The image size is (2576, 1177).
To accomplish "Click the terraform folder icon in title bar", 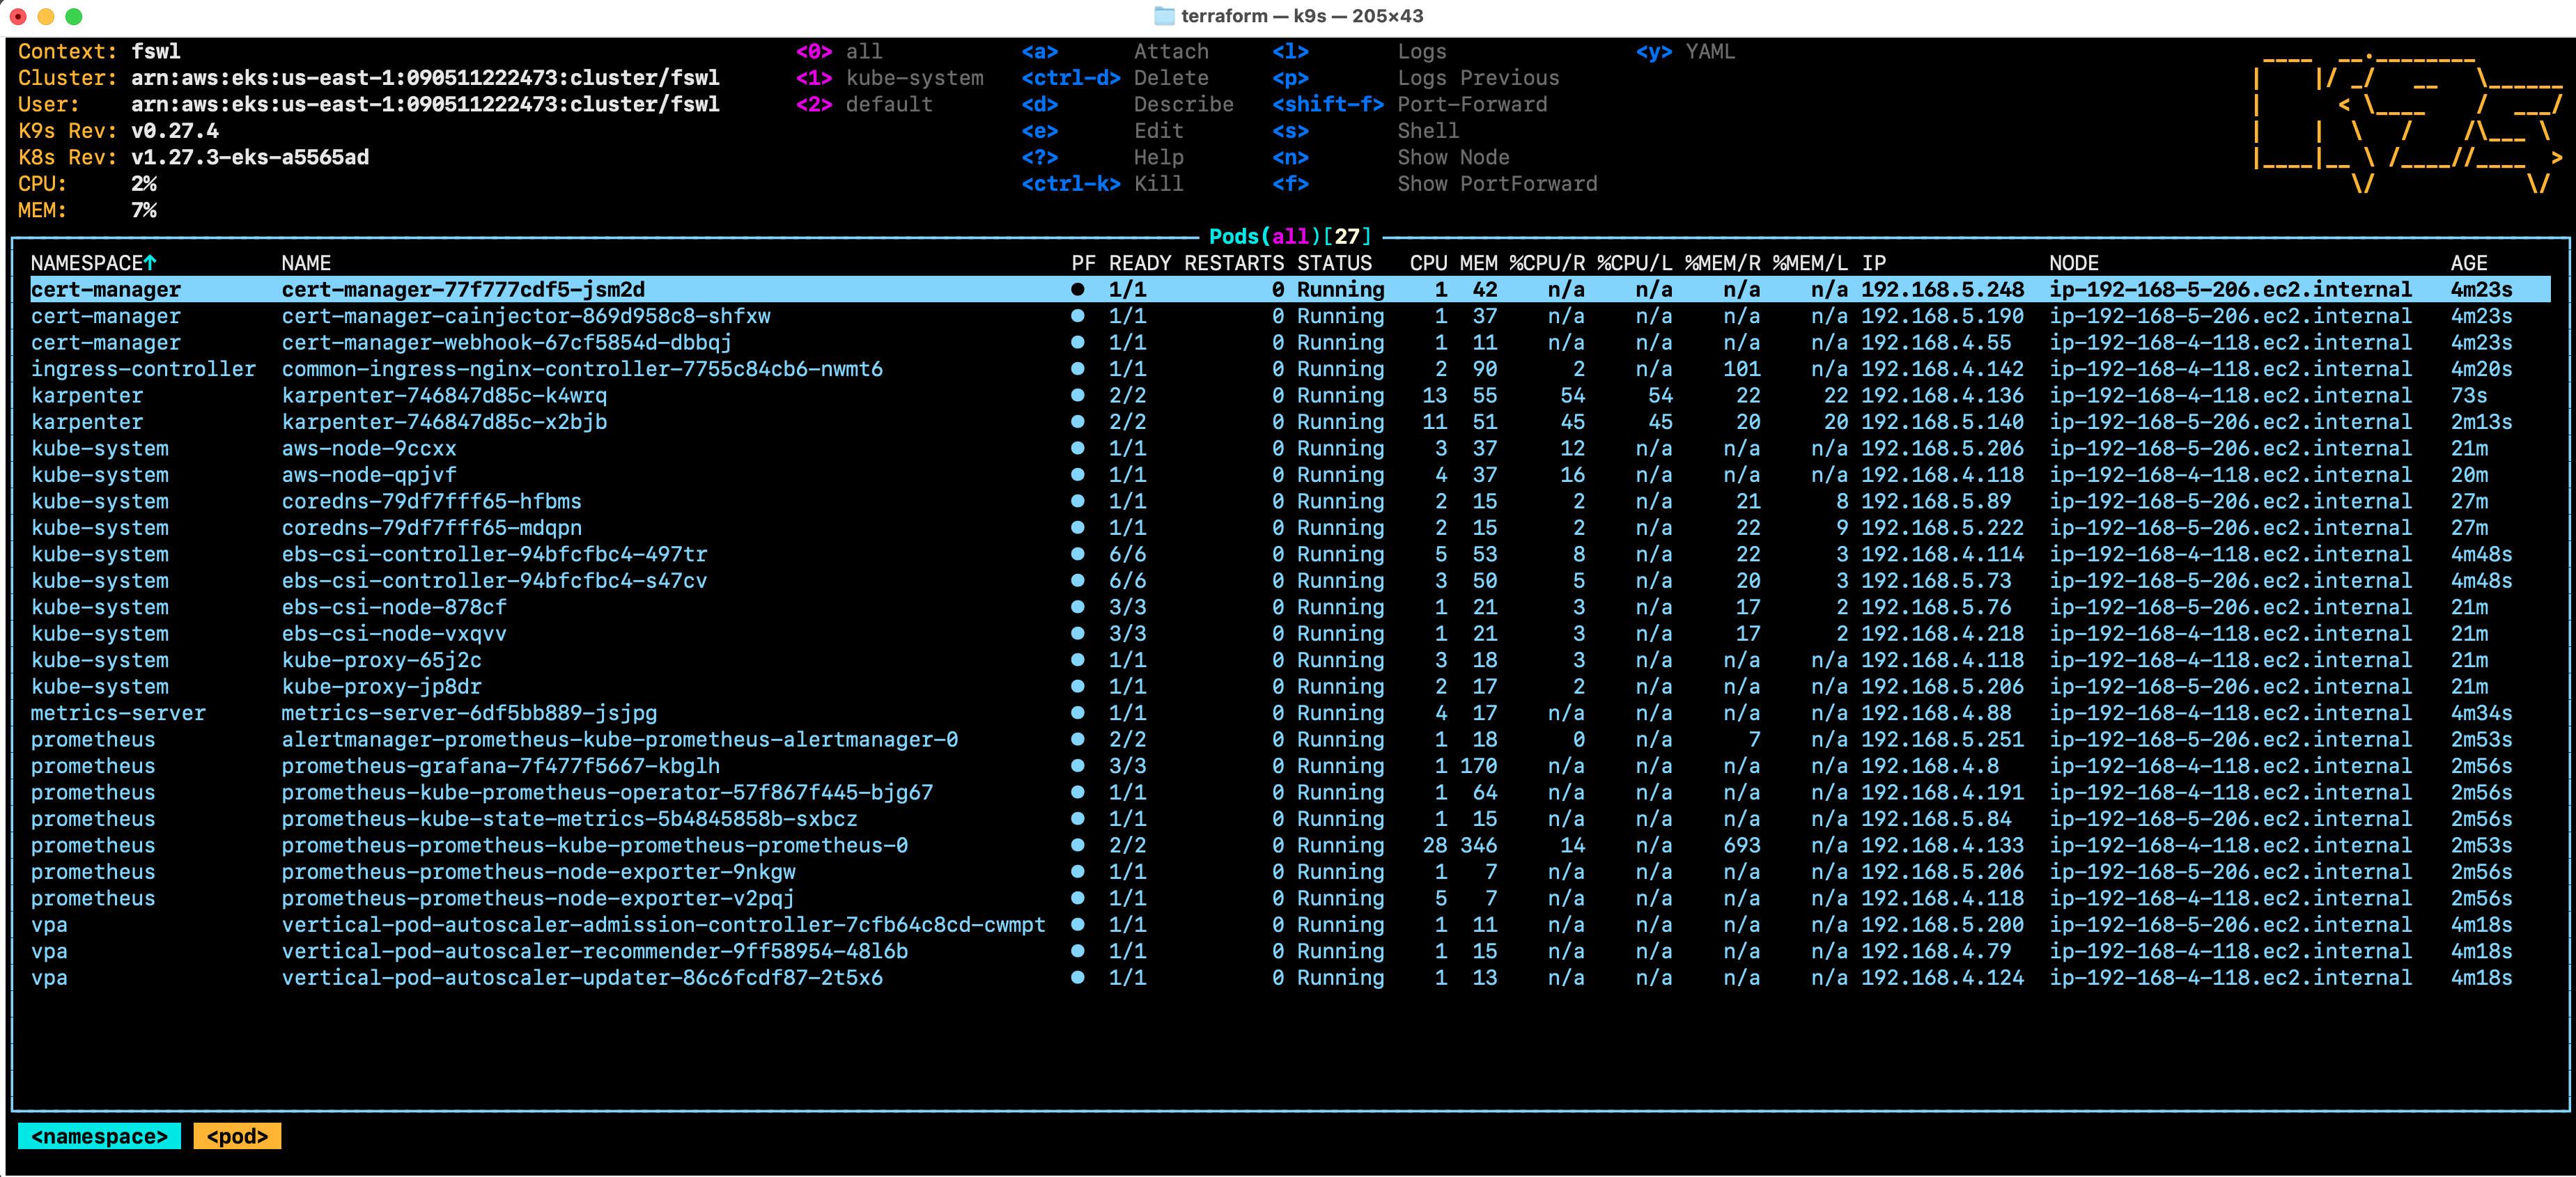I will [1164, 16].
